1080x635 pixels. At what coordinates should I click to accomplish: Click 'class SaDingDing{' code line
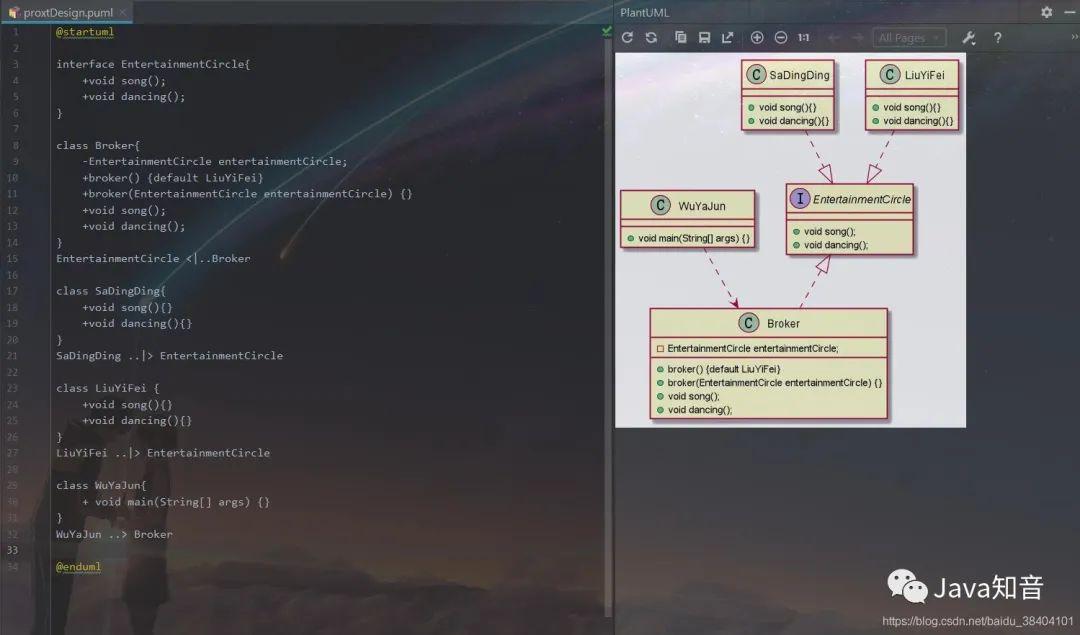[x=111, y=291]
